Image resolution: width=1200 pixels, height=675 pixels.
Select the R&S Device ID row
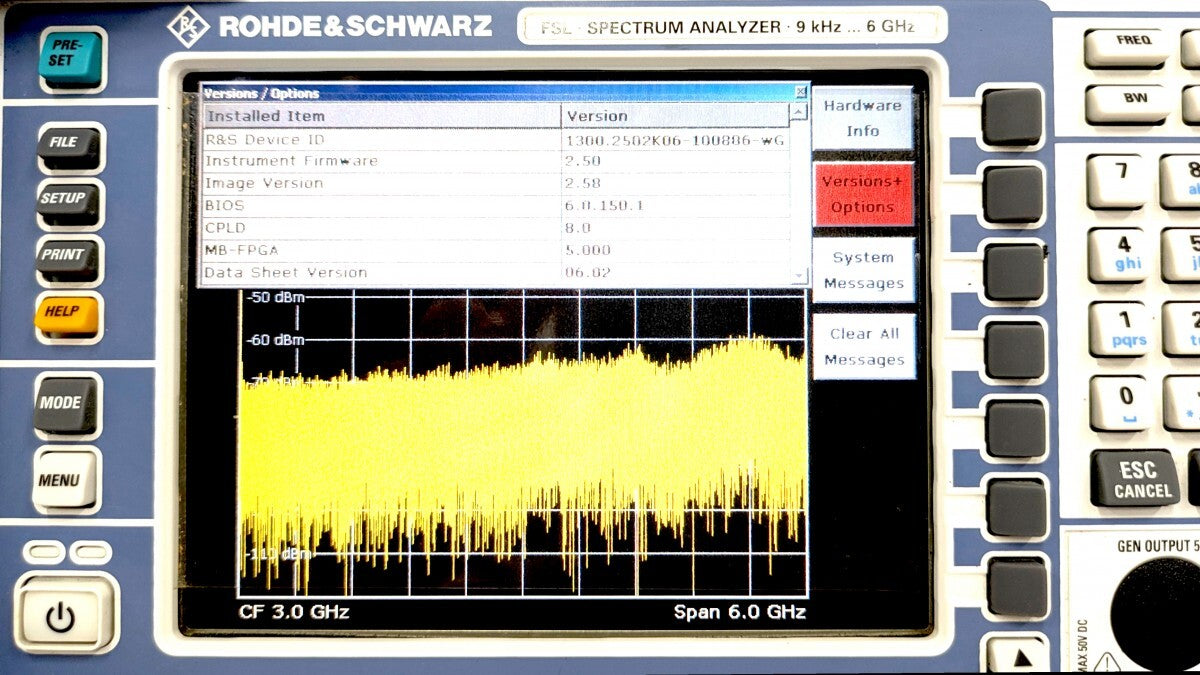tap(495, 140)
